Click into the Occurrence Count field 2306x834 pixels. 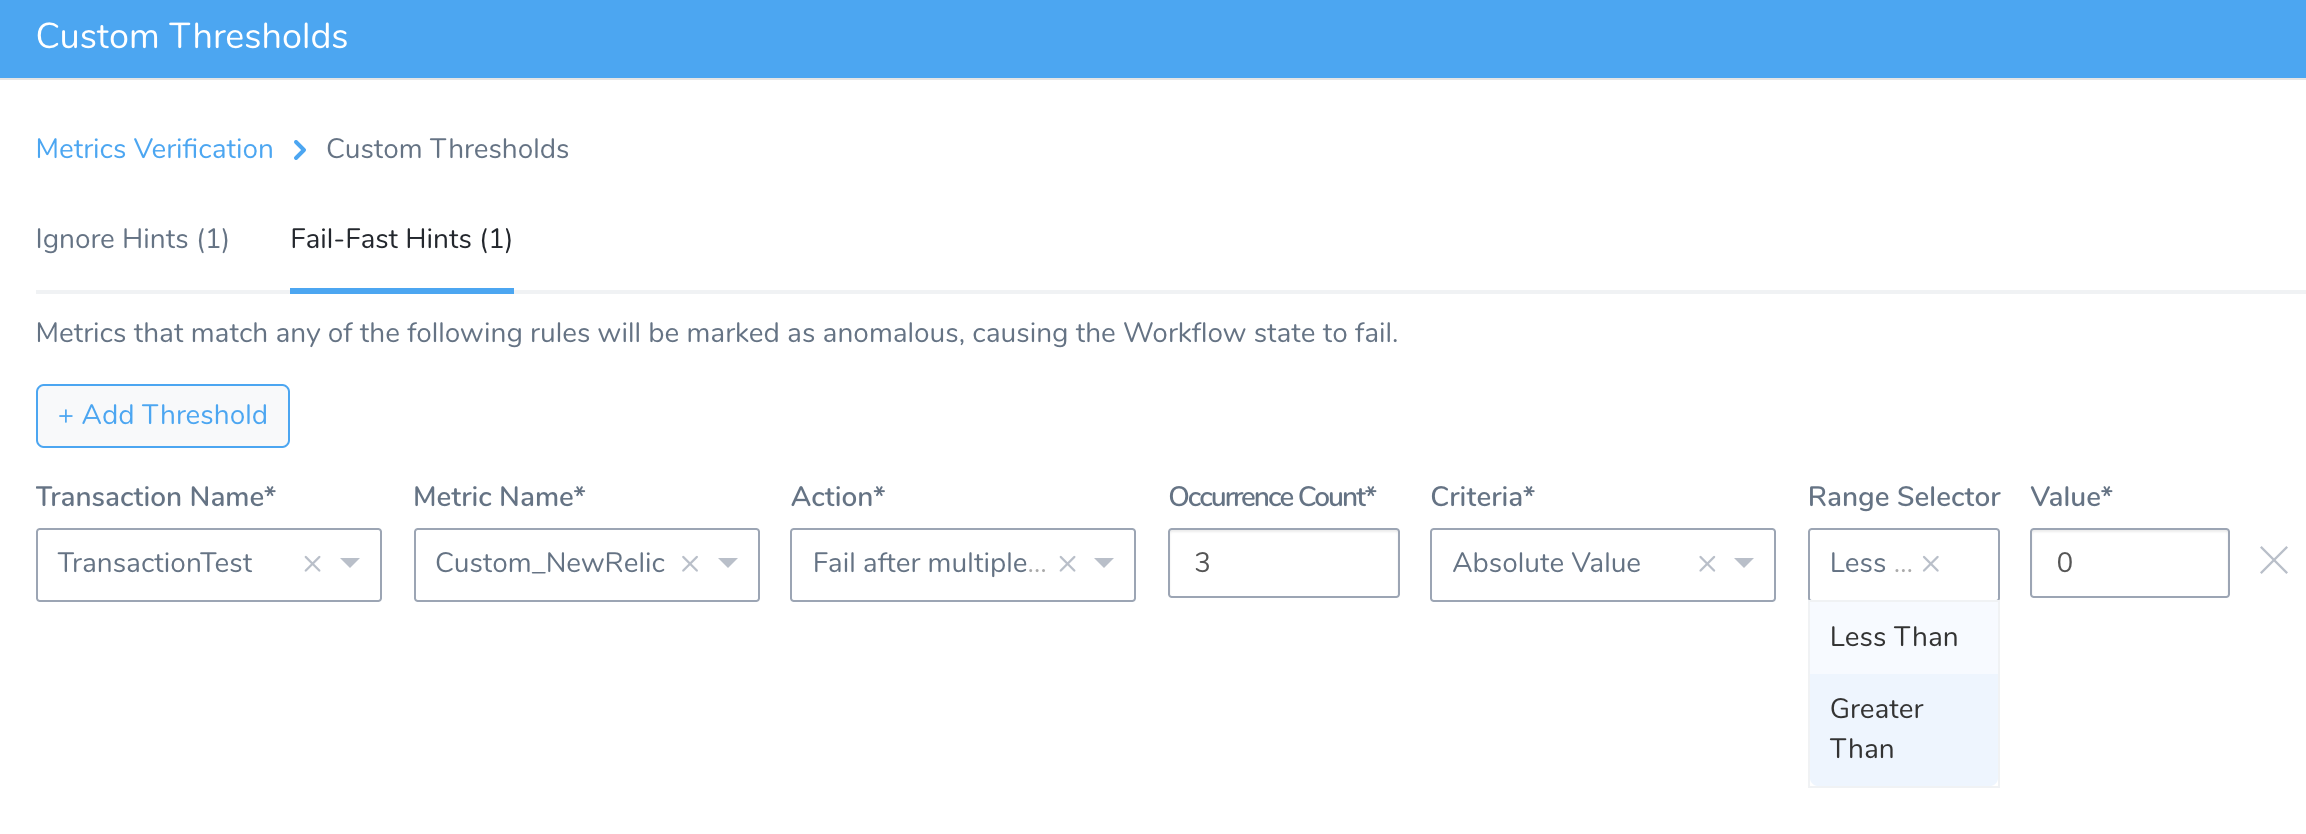point(1284,563)
